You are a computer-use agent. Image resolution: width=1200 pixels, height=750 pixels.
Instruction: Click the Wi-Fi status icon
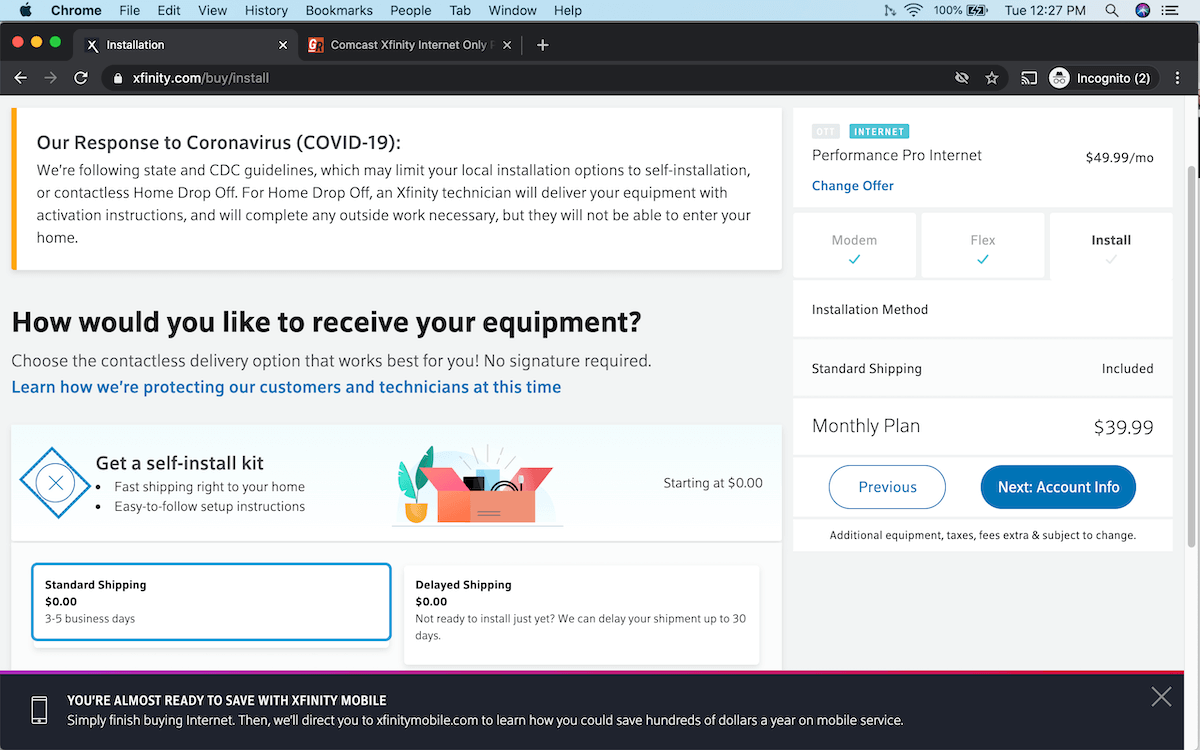click(913, 10)
